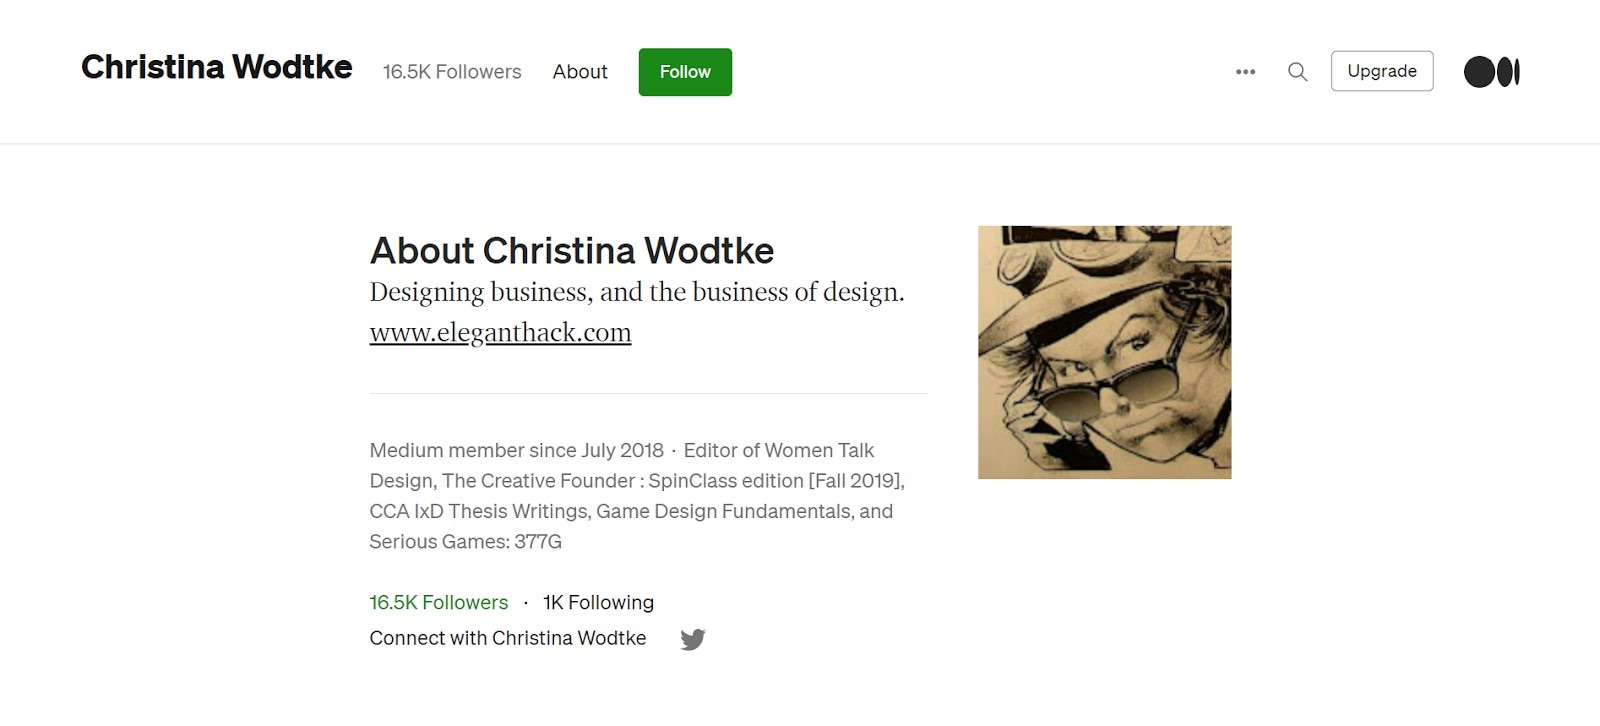Open the www.eleganthack.com link

(500, 333)
